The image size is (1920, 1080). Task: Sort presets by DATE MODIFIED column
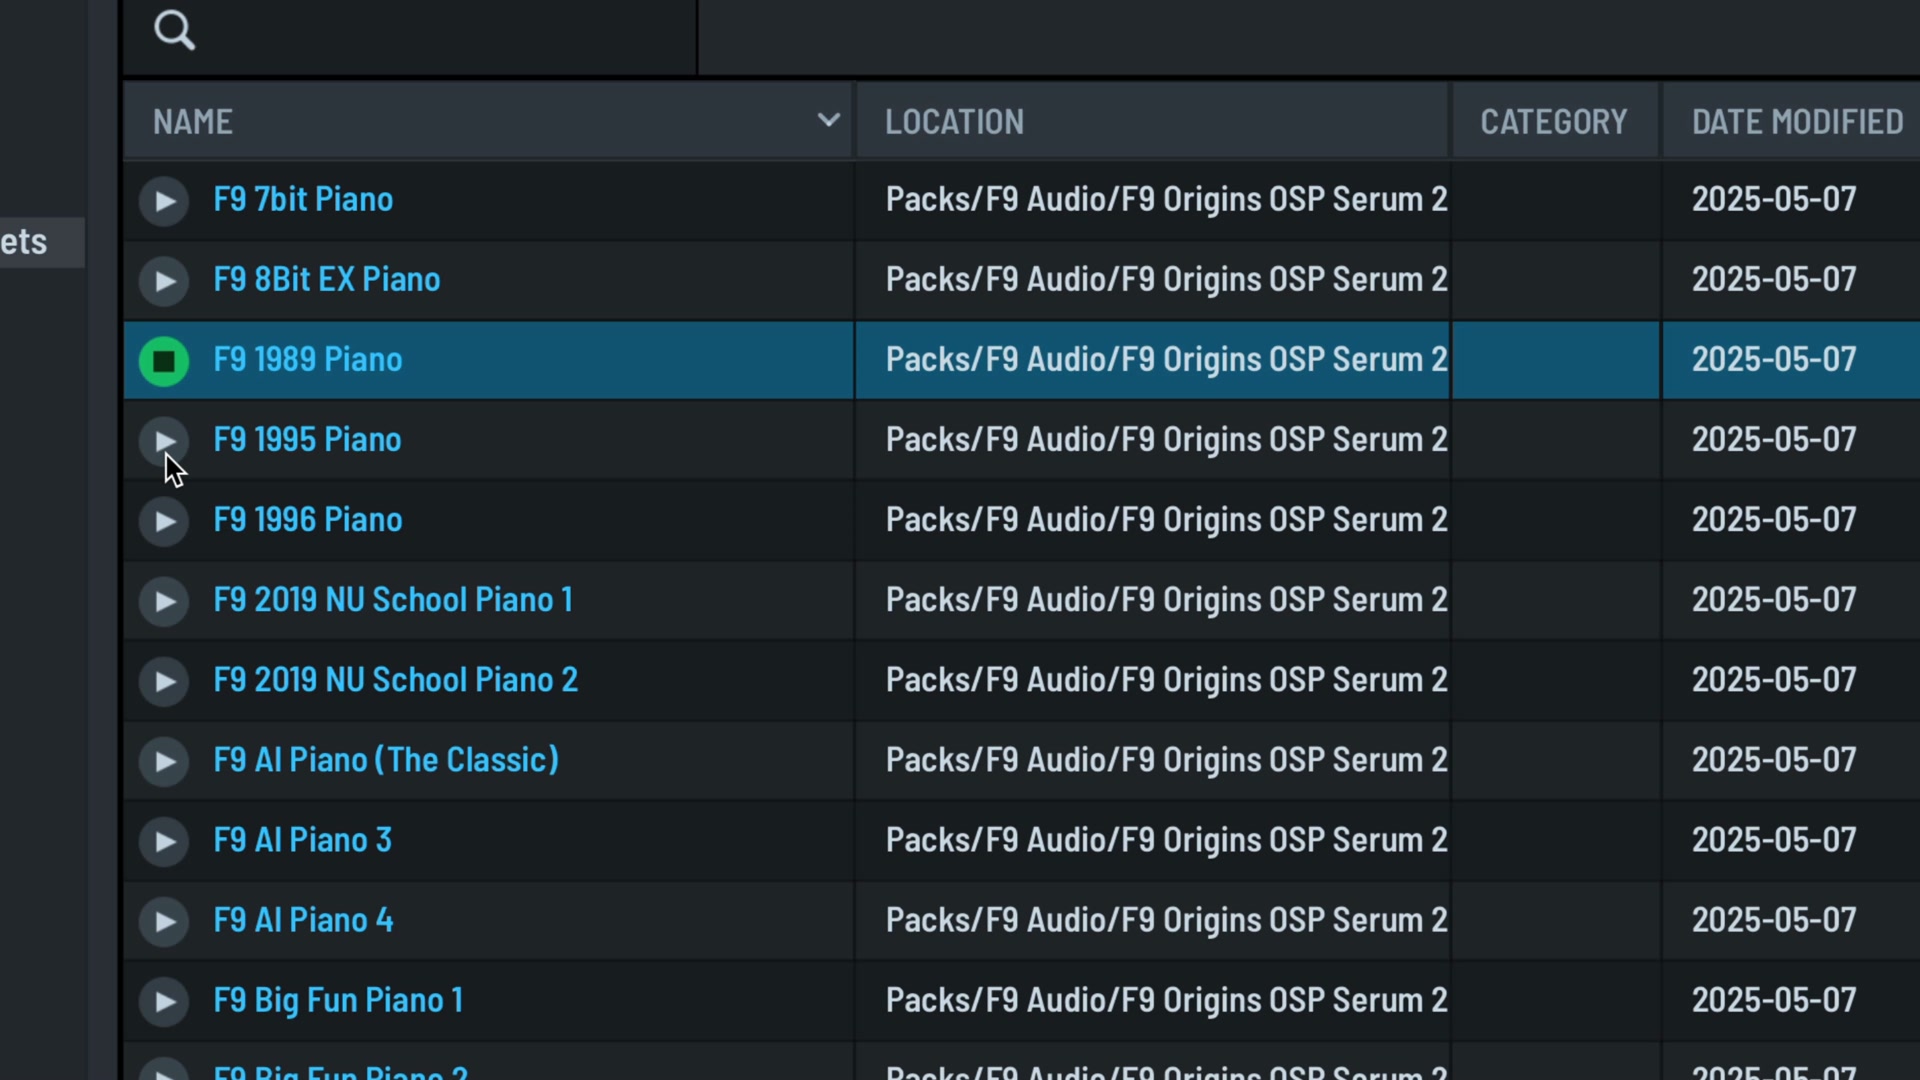(x=1791, y=121)
